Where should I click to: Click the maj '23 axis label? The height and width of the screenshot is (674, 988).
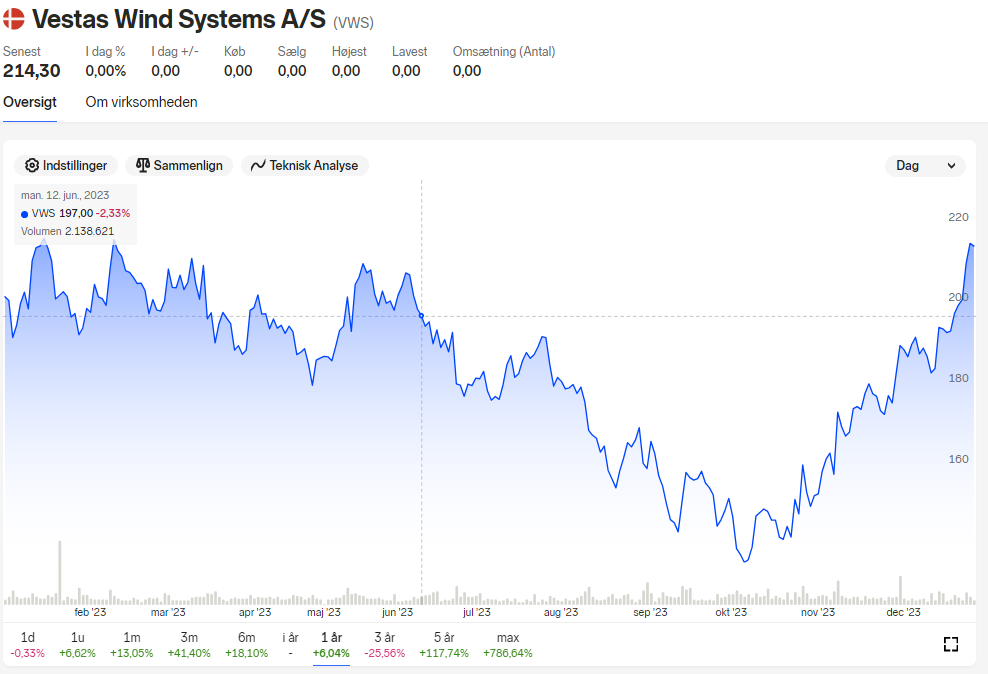324,612
